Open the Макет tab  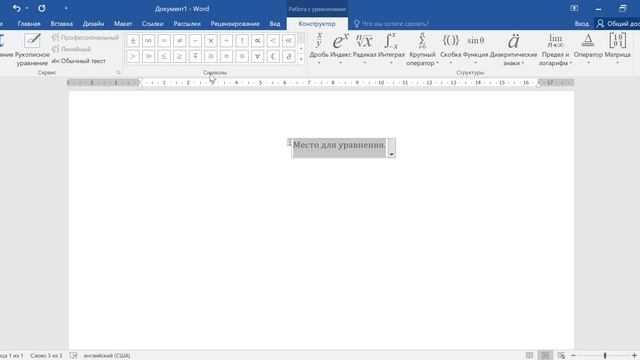pos(123,24)
